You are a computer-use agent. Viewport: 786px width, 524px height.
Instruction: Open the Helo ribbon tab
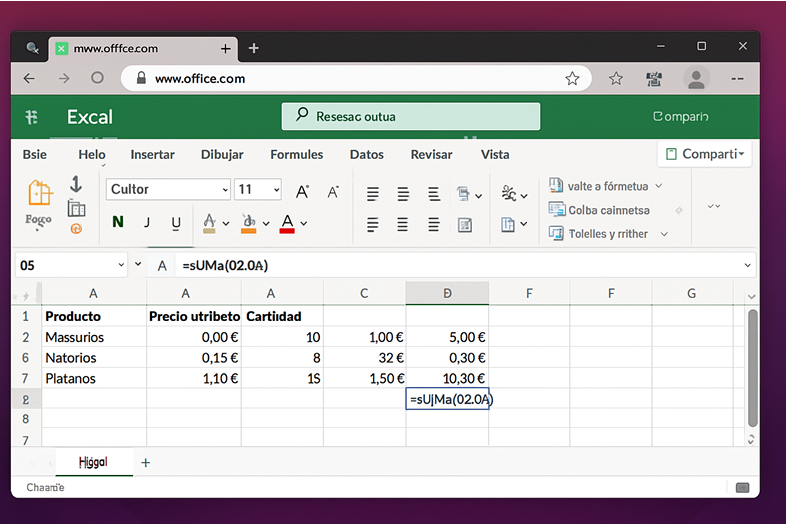coord(92,154)
